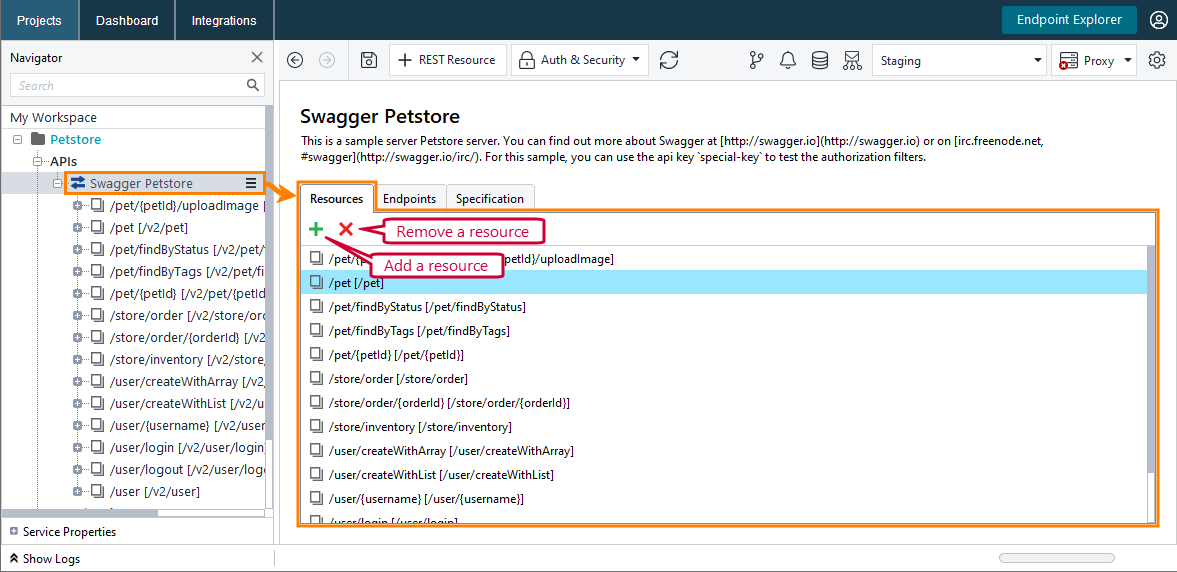This screenshot has width=1177, height=572.
Task: Click the Navigator horizontal scrollbar
Action: 80,513
